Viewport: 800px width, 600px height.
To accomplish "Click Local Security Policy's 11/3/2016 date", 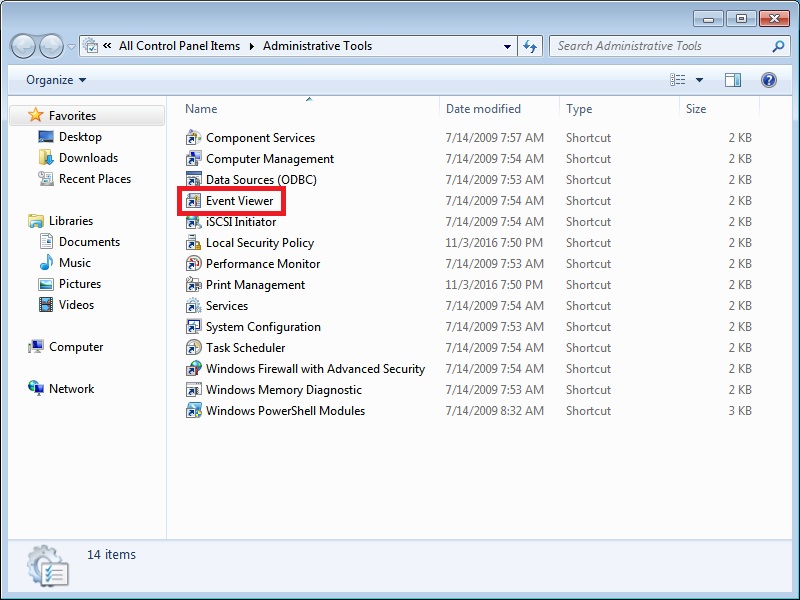I will (x=494, y=243).
